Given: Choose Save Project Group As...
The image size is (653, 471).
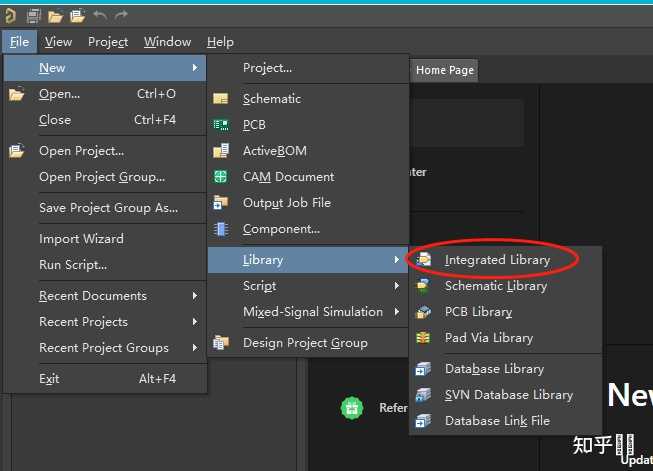Looking at the screenshot, I should (105, 208).
